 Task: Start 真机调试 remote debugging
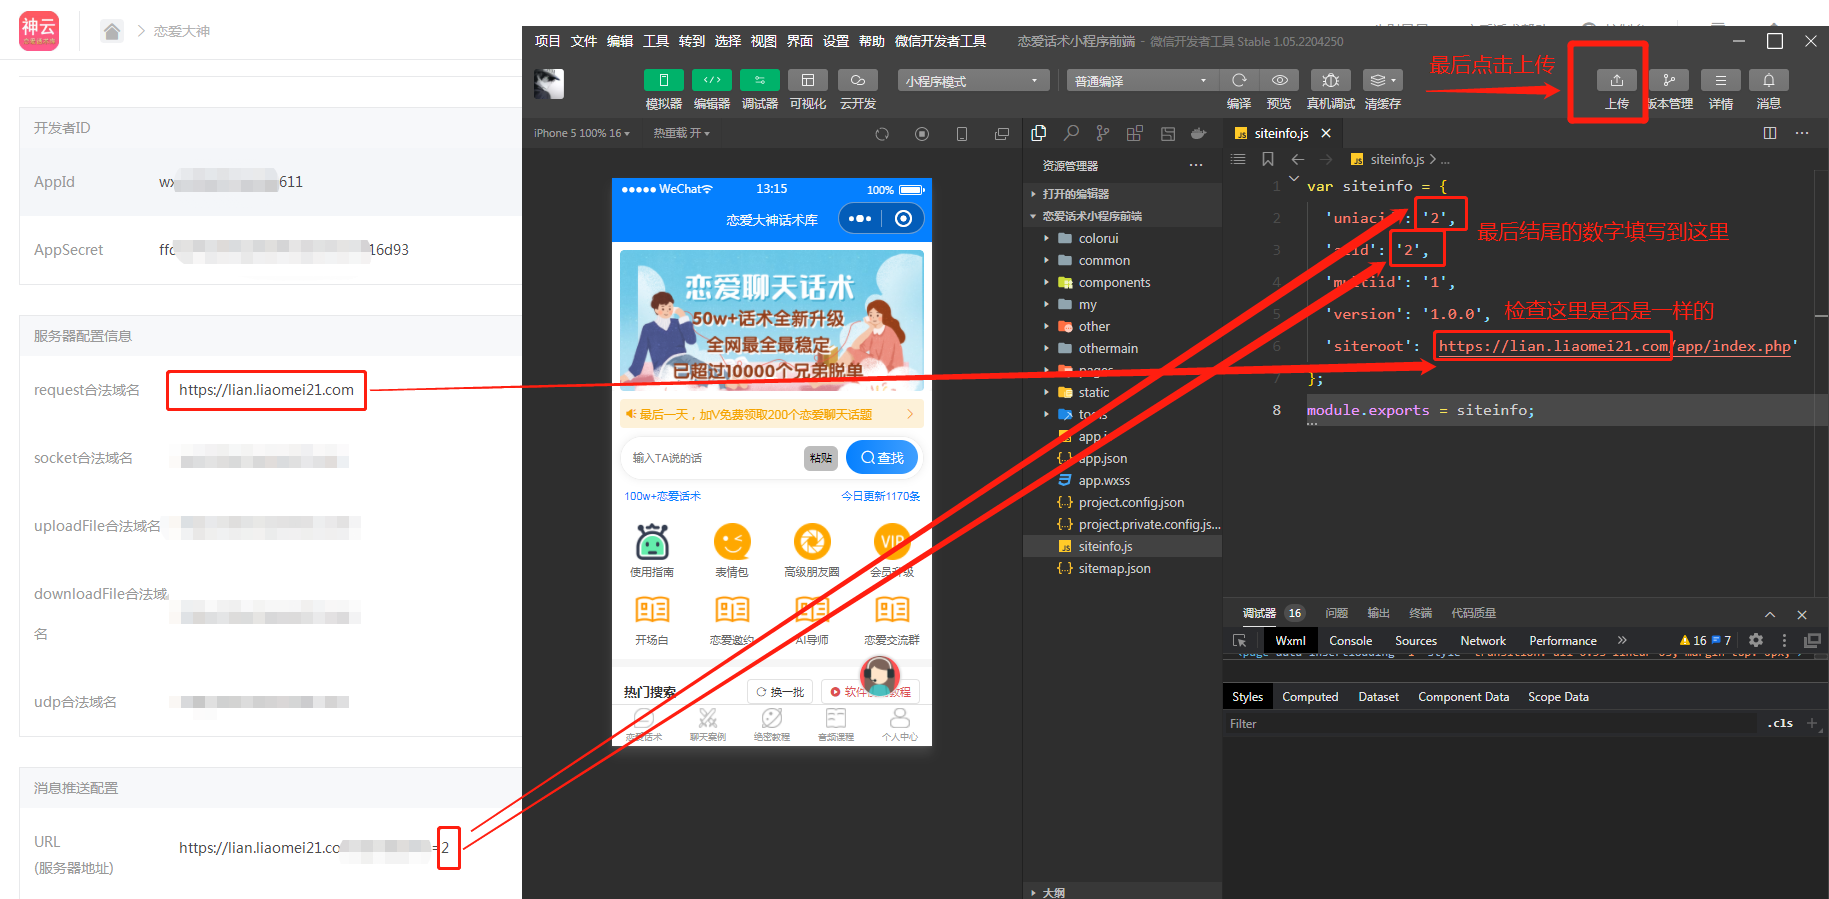[1331, 80]
